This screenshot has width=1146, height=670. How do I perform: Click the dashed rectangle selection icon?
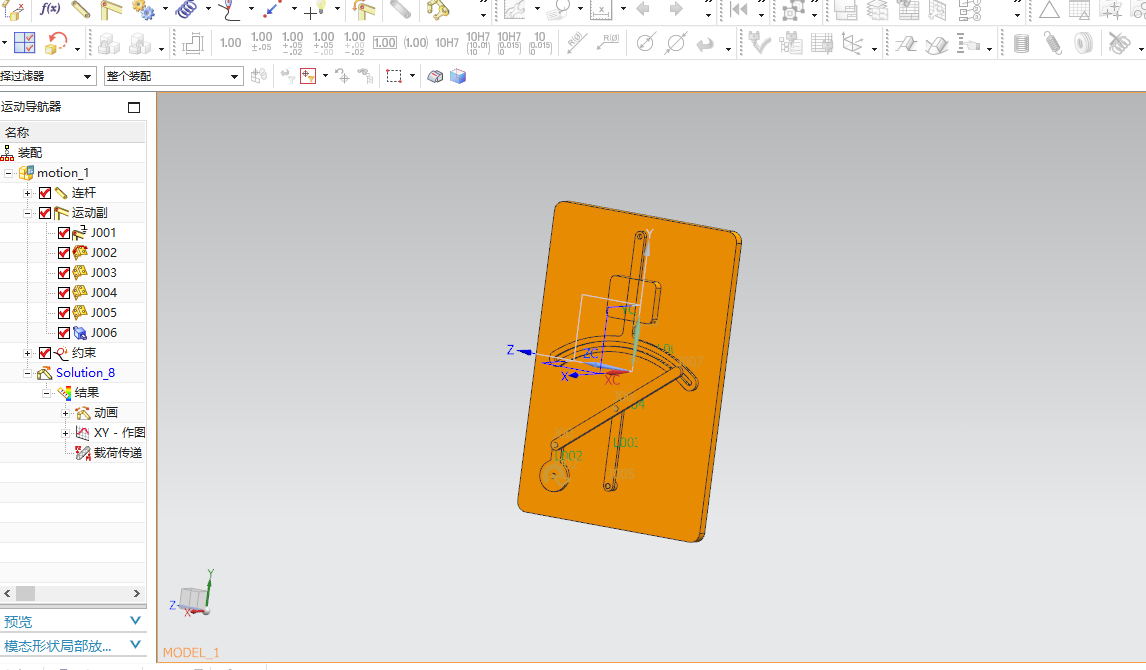tap(394, 76)
